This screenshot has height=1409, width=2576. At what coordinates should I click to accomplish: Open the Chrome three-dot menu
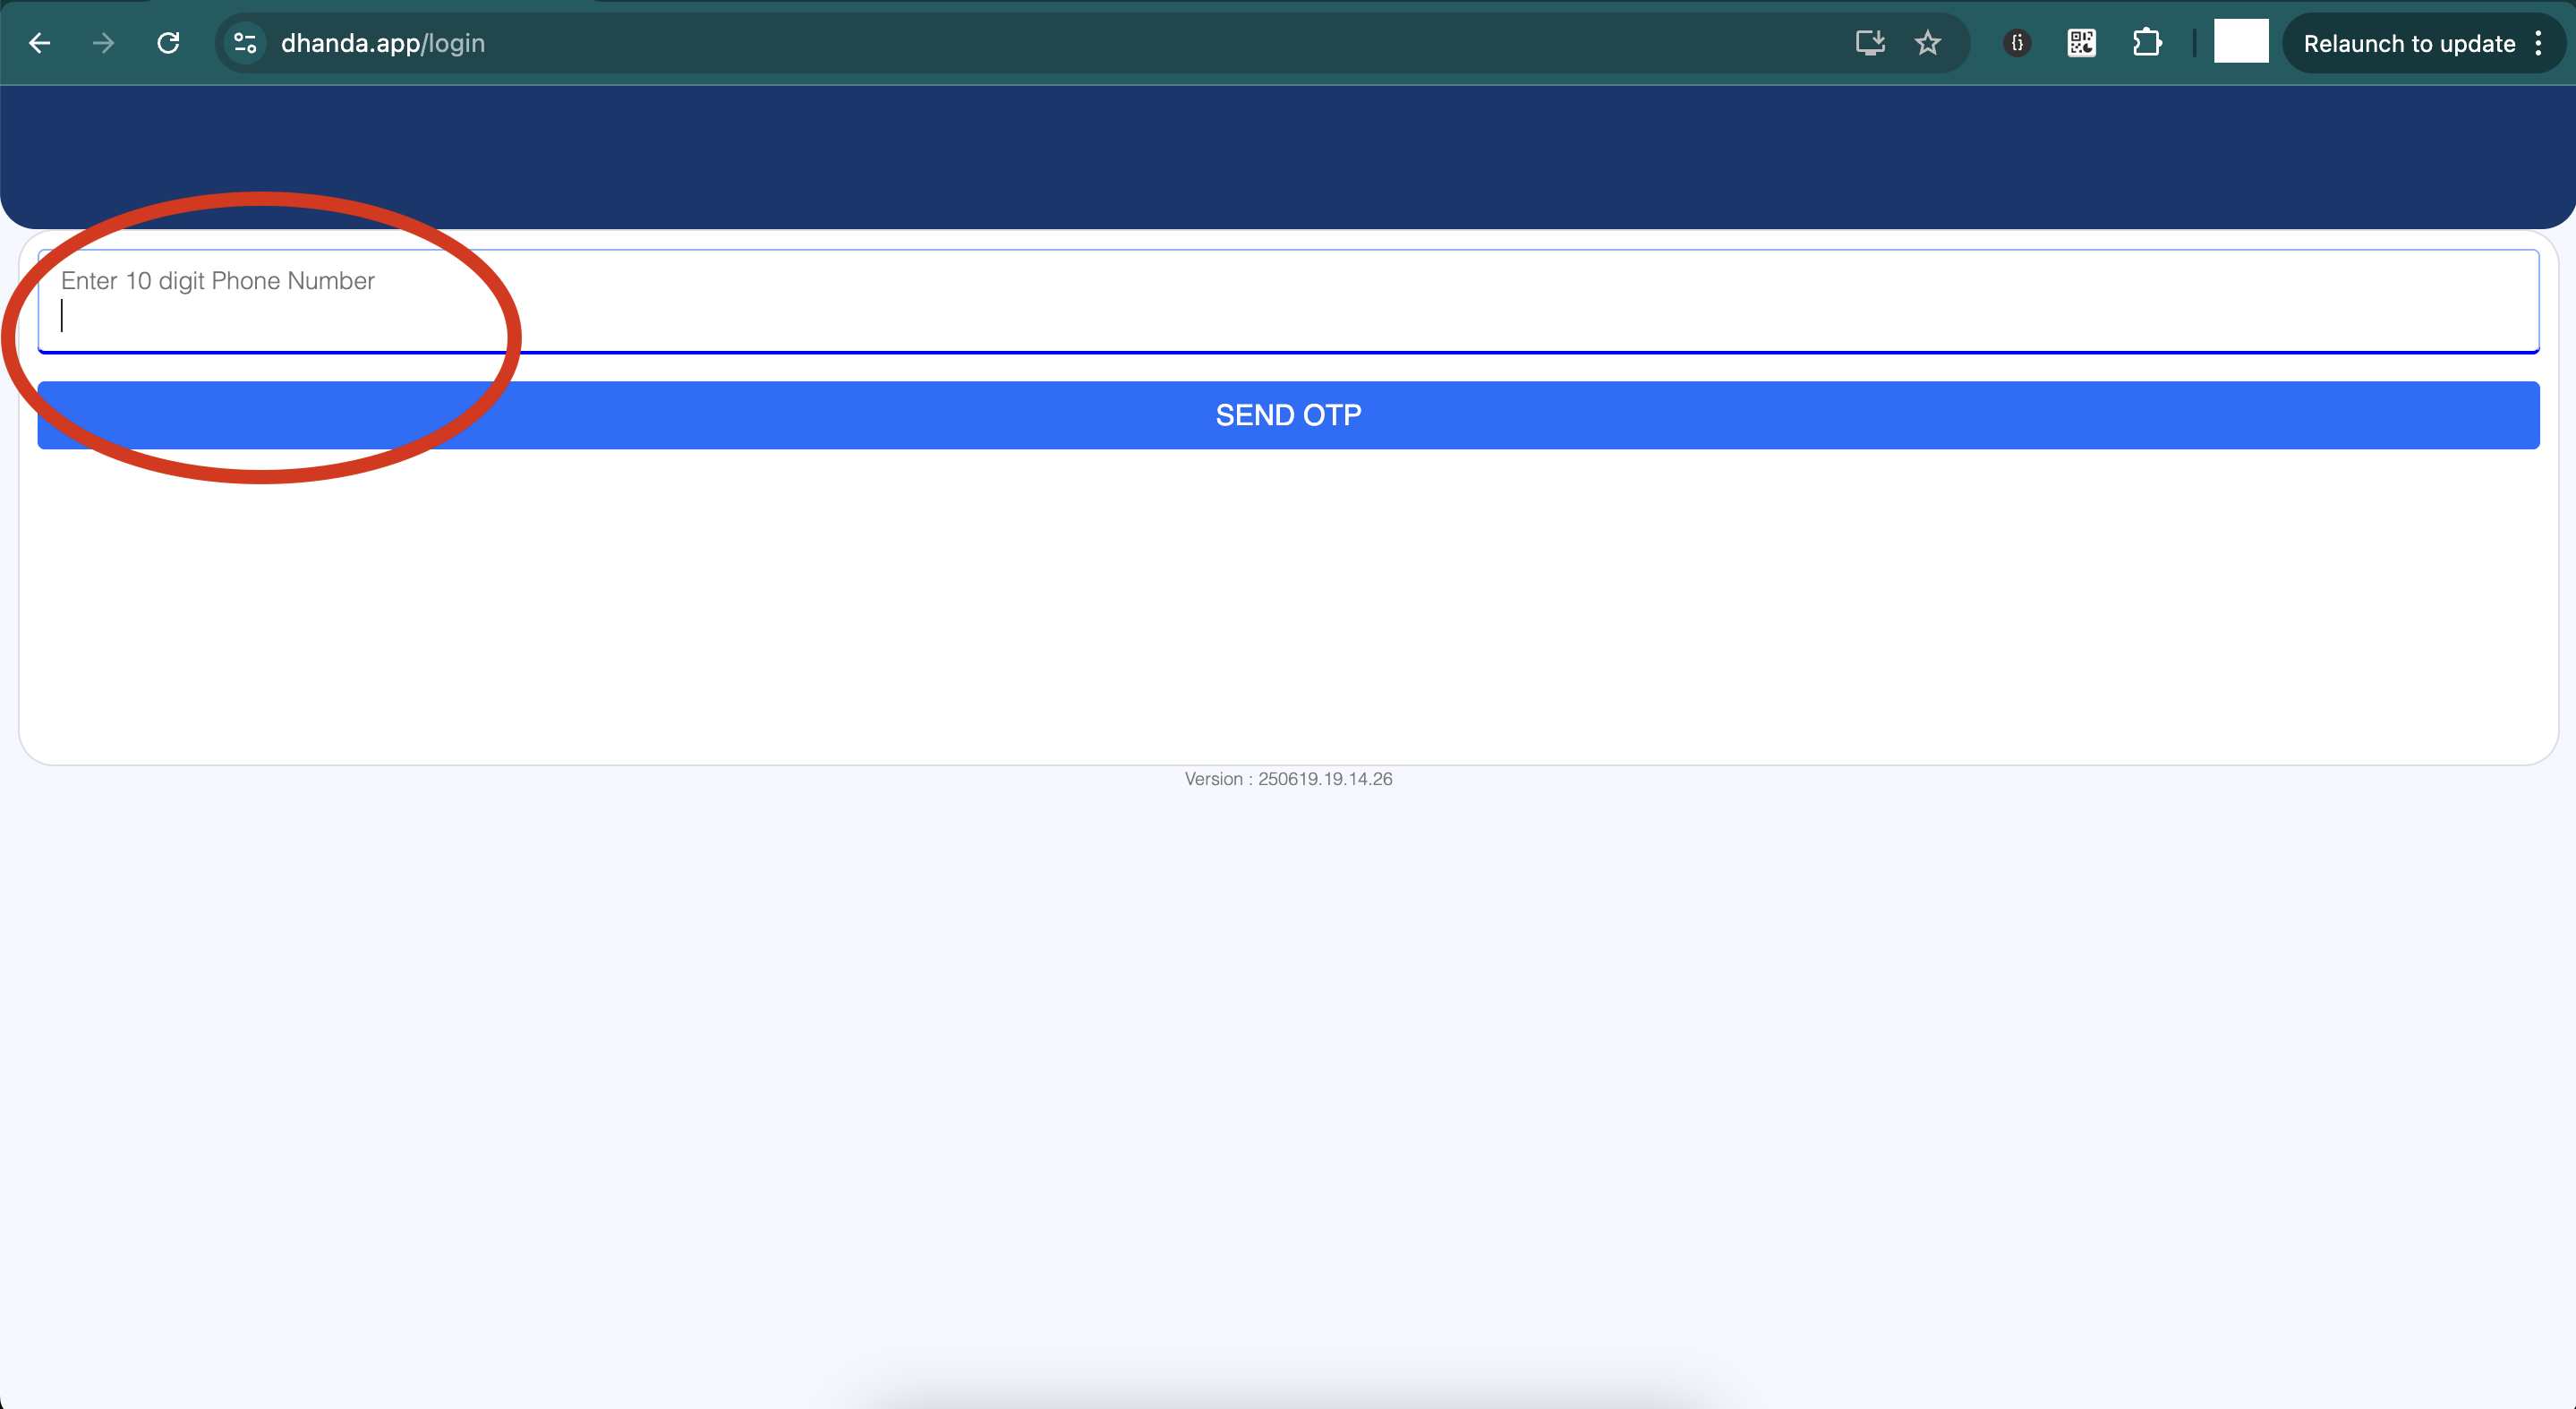2538,43
